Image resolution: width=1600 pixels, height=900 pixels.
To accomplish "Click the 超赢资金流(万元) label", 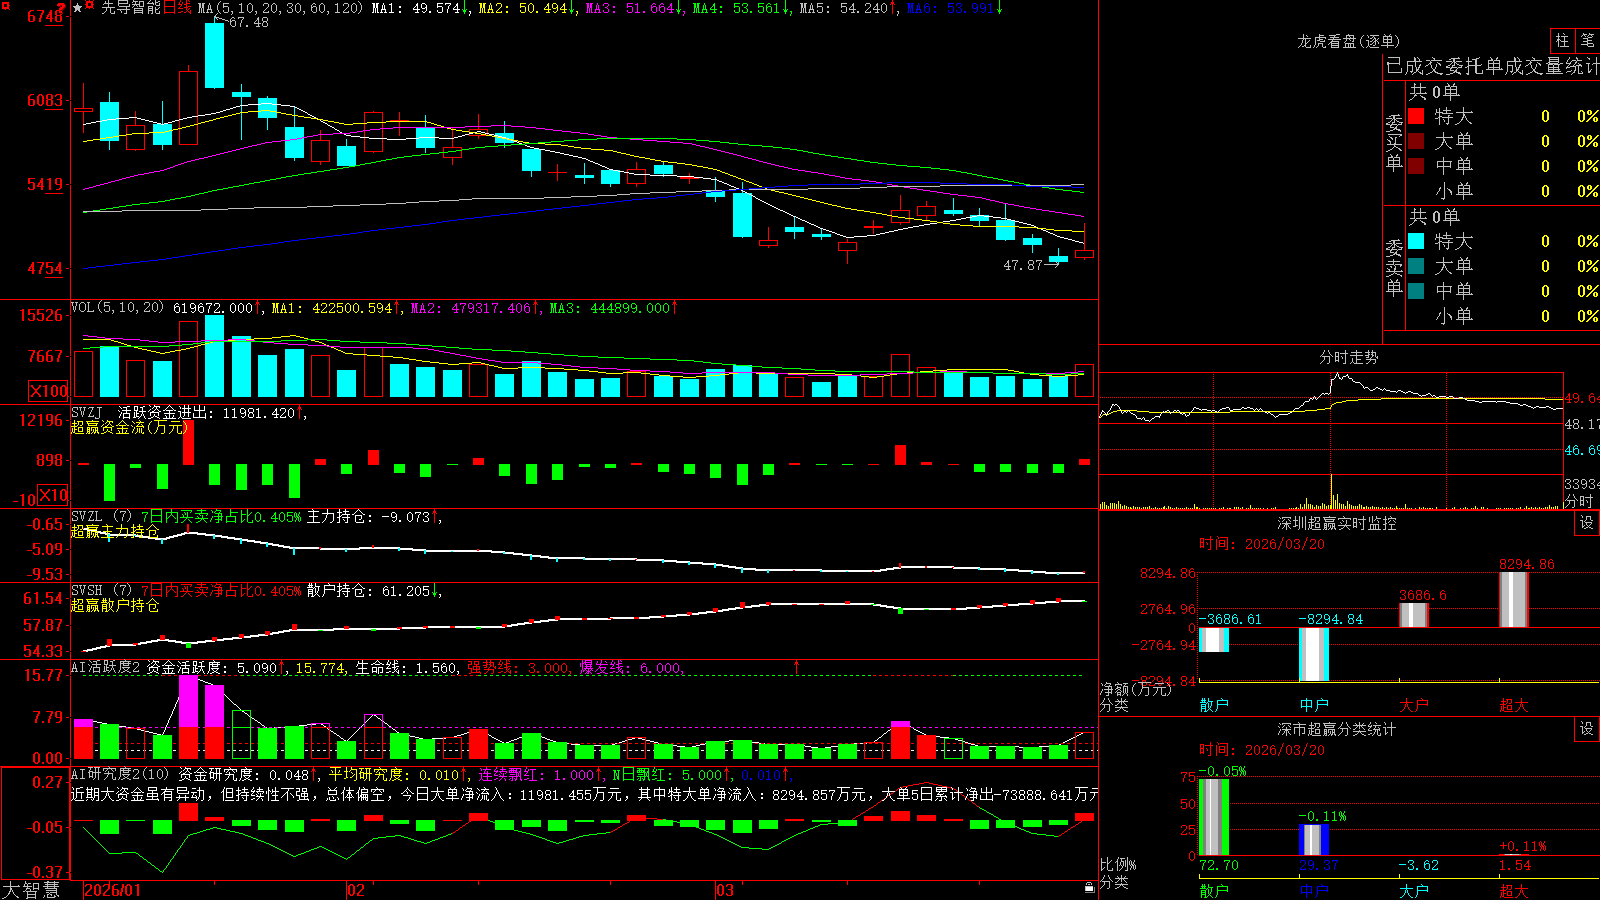I will (129, 427).
